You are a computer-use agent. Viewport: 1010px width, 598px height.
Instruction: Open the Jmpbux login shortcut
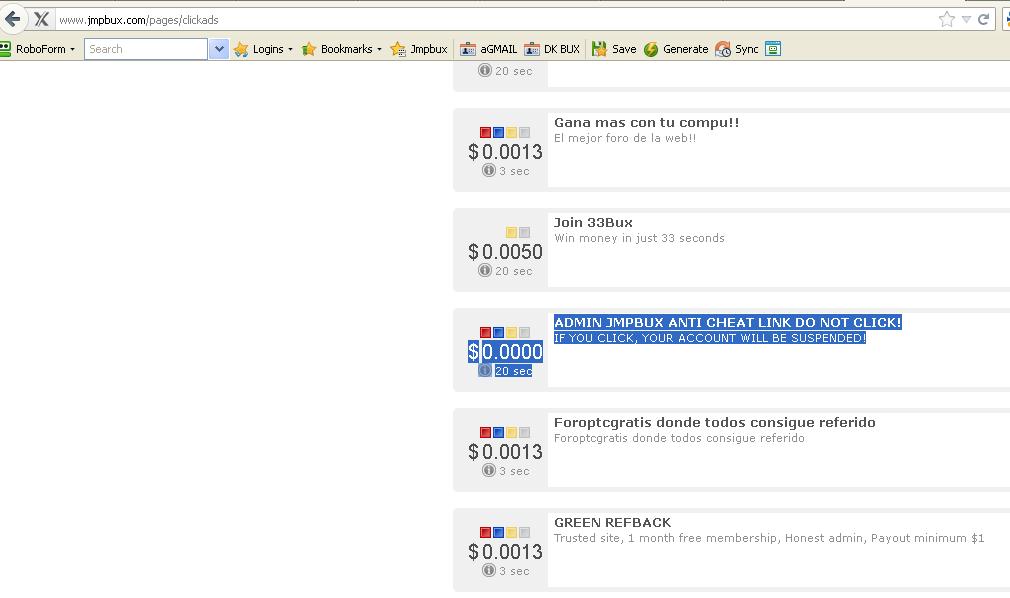click(x=419, y=49)
